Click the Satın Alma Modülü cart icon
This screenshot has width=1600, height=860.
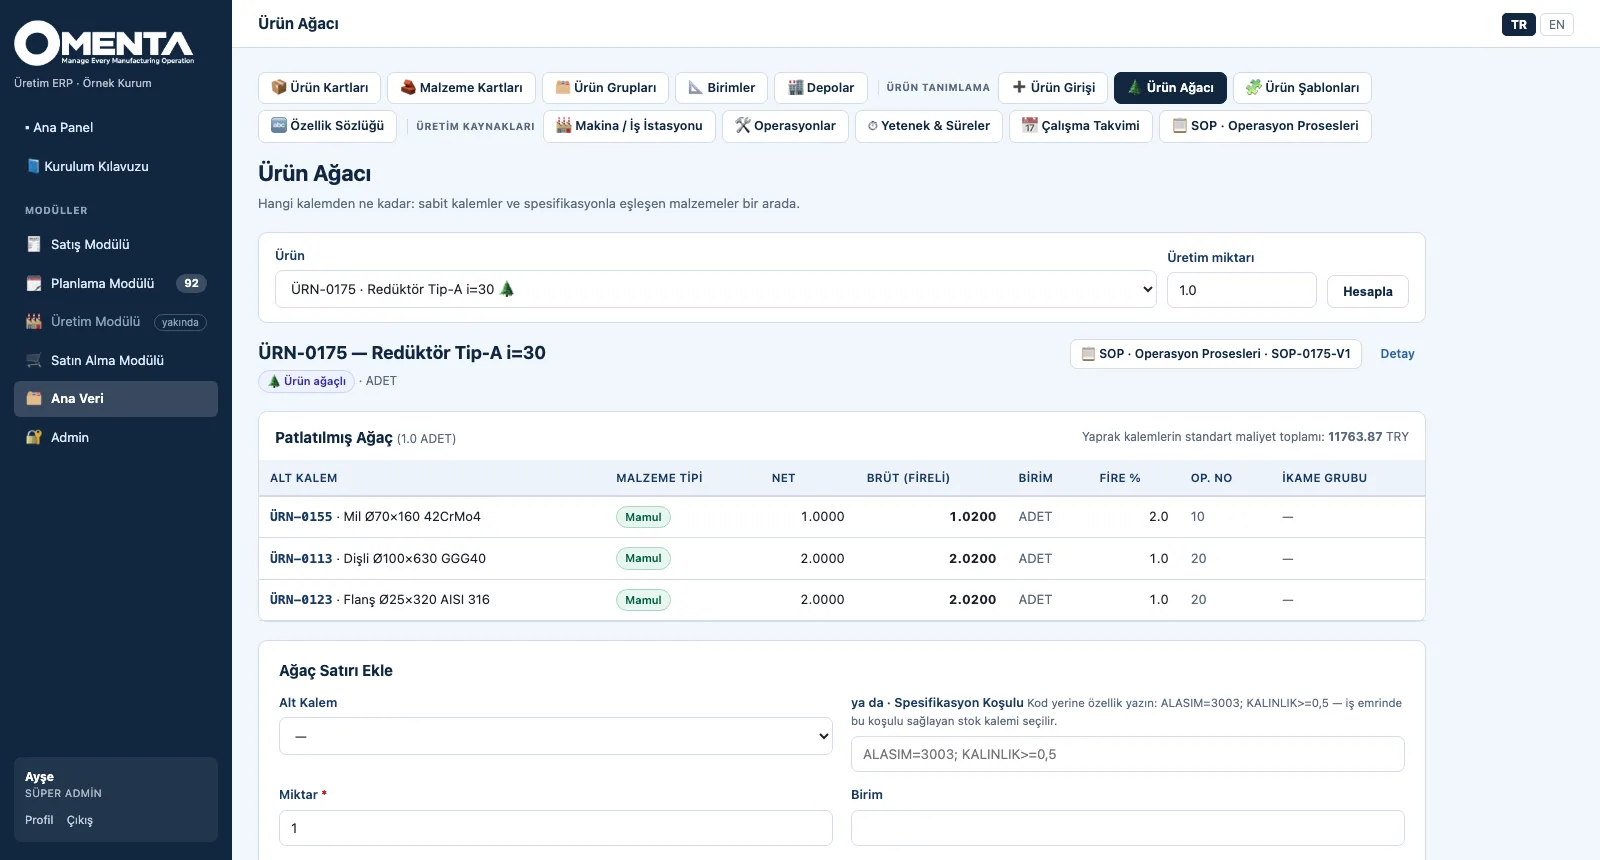pos(34,360)
